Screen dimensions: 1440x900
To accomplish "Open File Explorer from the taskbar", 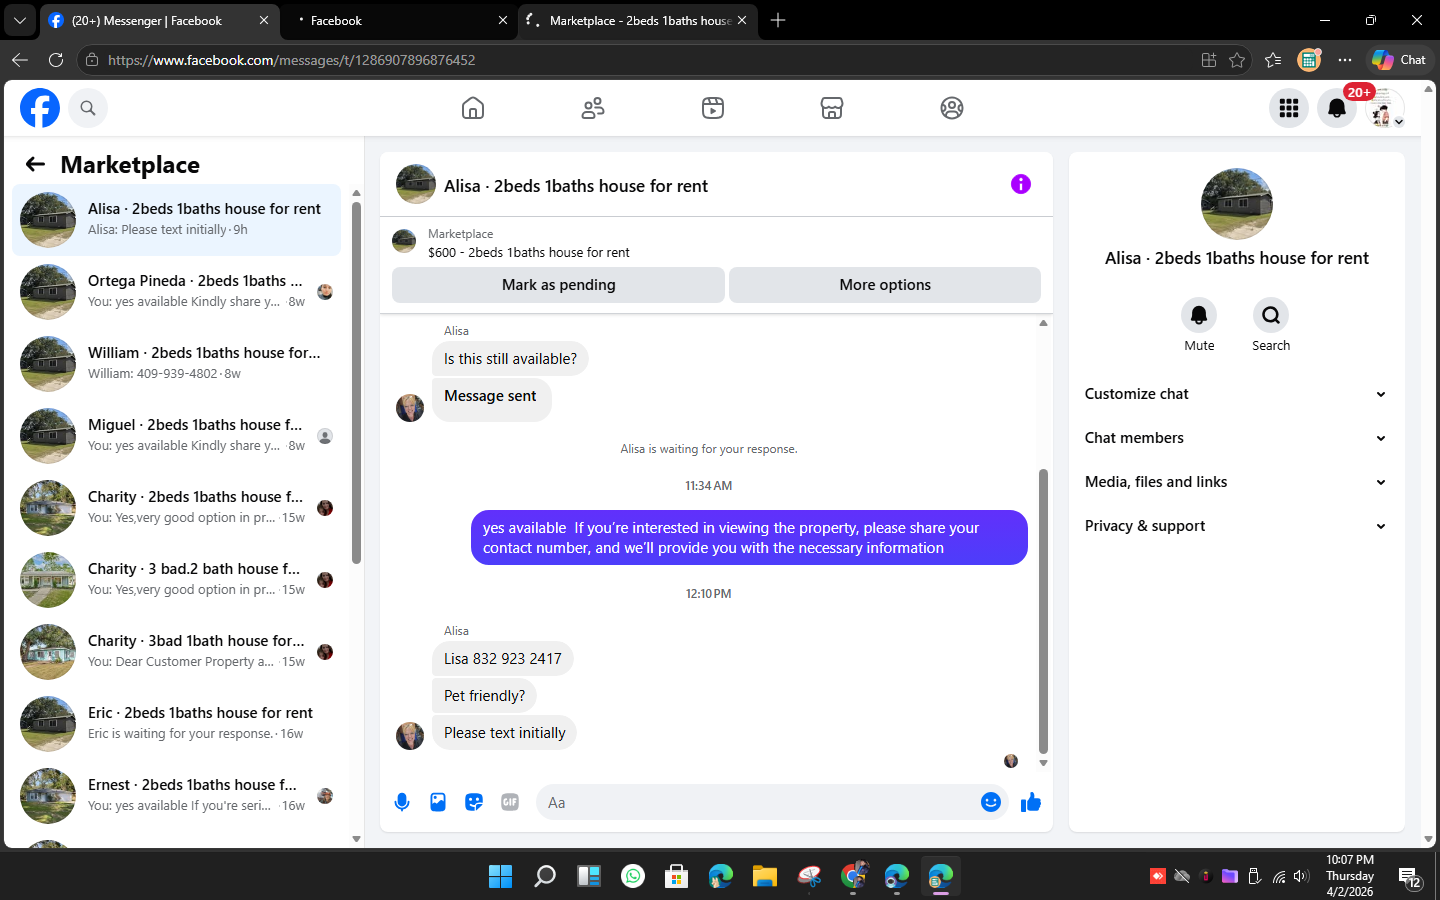I will click(x=765, y=877).
